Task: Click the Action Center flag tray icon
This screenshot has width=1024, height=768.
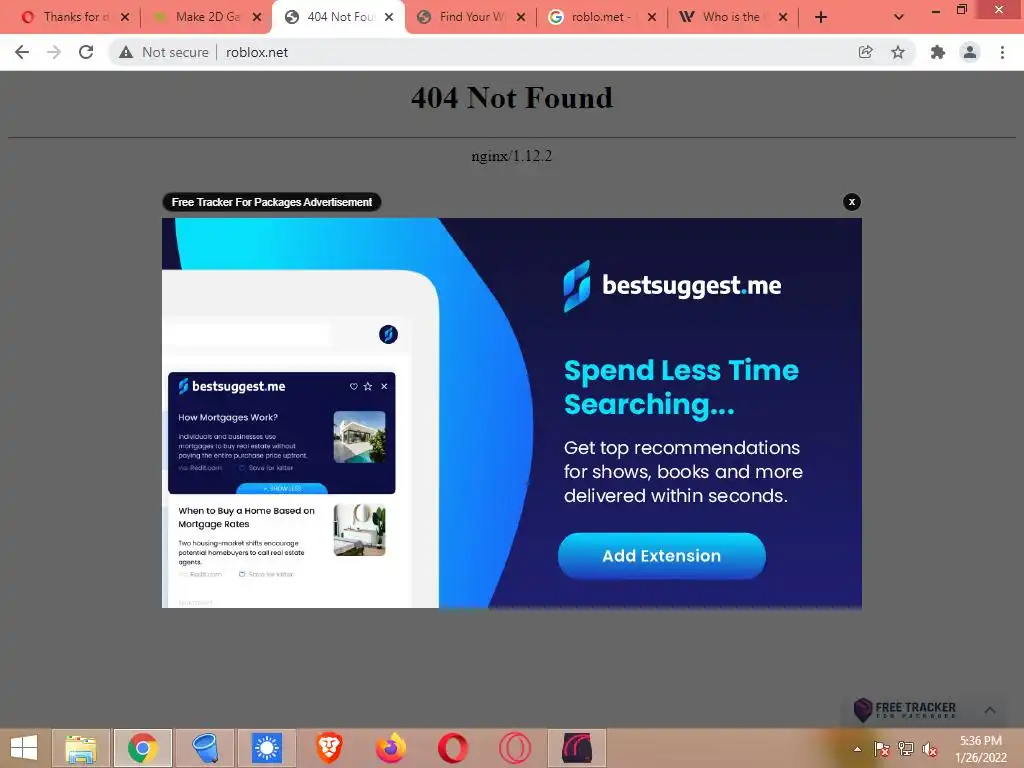Action: (x=881, y=749)
